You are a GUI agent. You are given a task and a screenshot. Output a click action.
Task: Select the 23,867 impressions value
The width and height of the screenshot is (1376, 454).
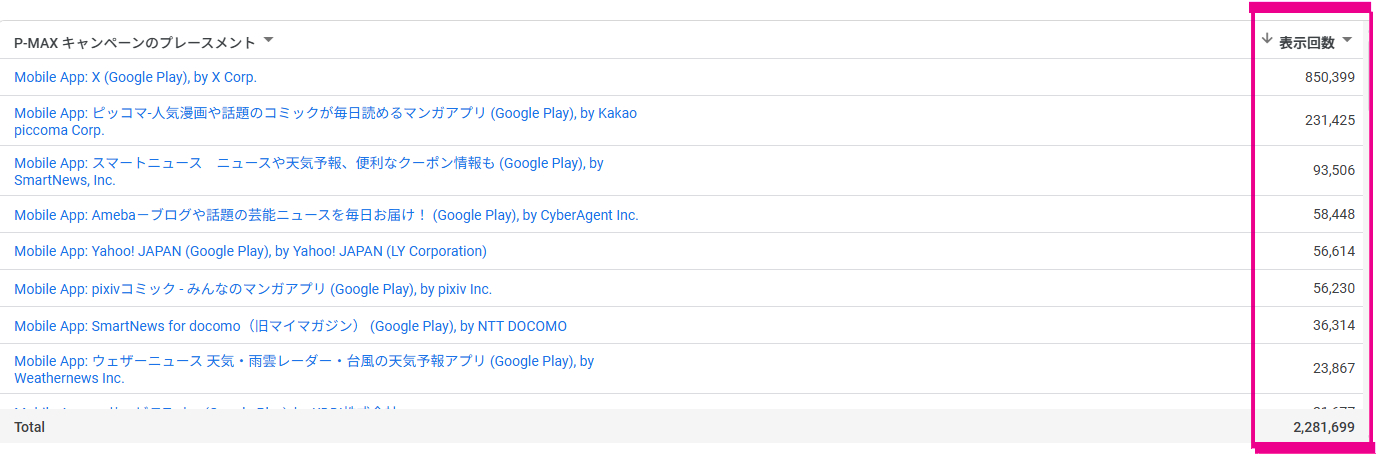tap(1334, 368)
